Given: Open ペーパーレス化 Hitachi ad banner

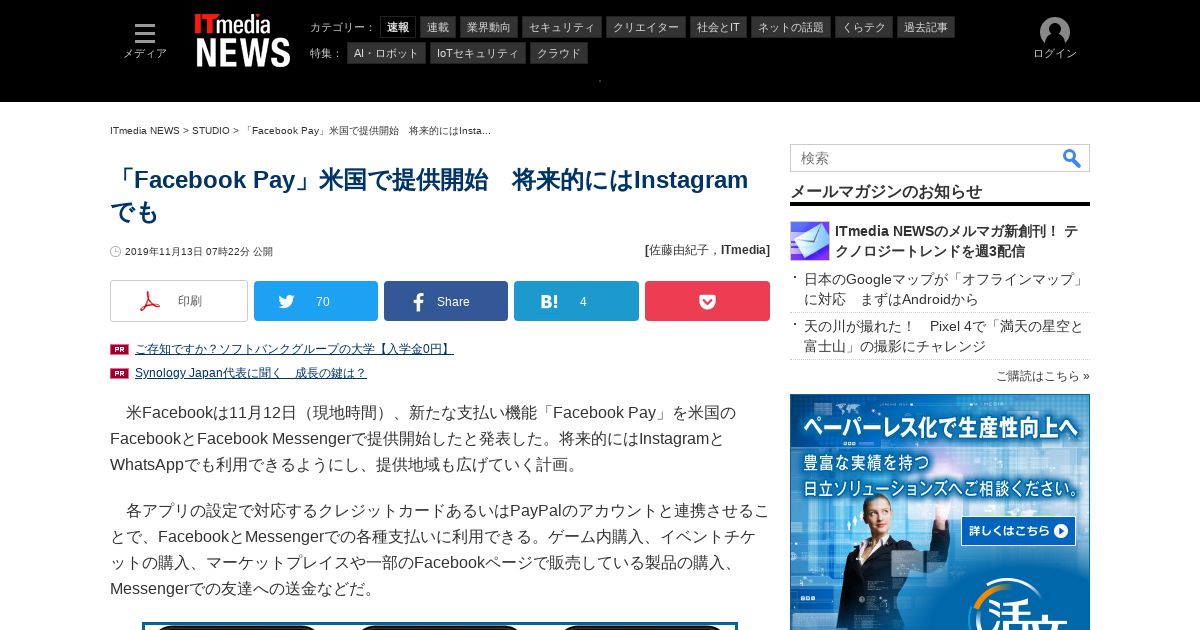Looking at the screenshot, I should [x=940, y=512].
